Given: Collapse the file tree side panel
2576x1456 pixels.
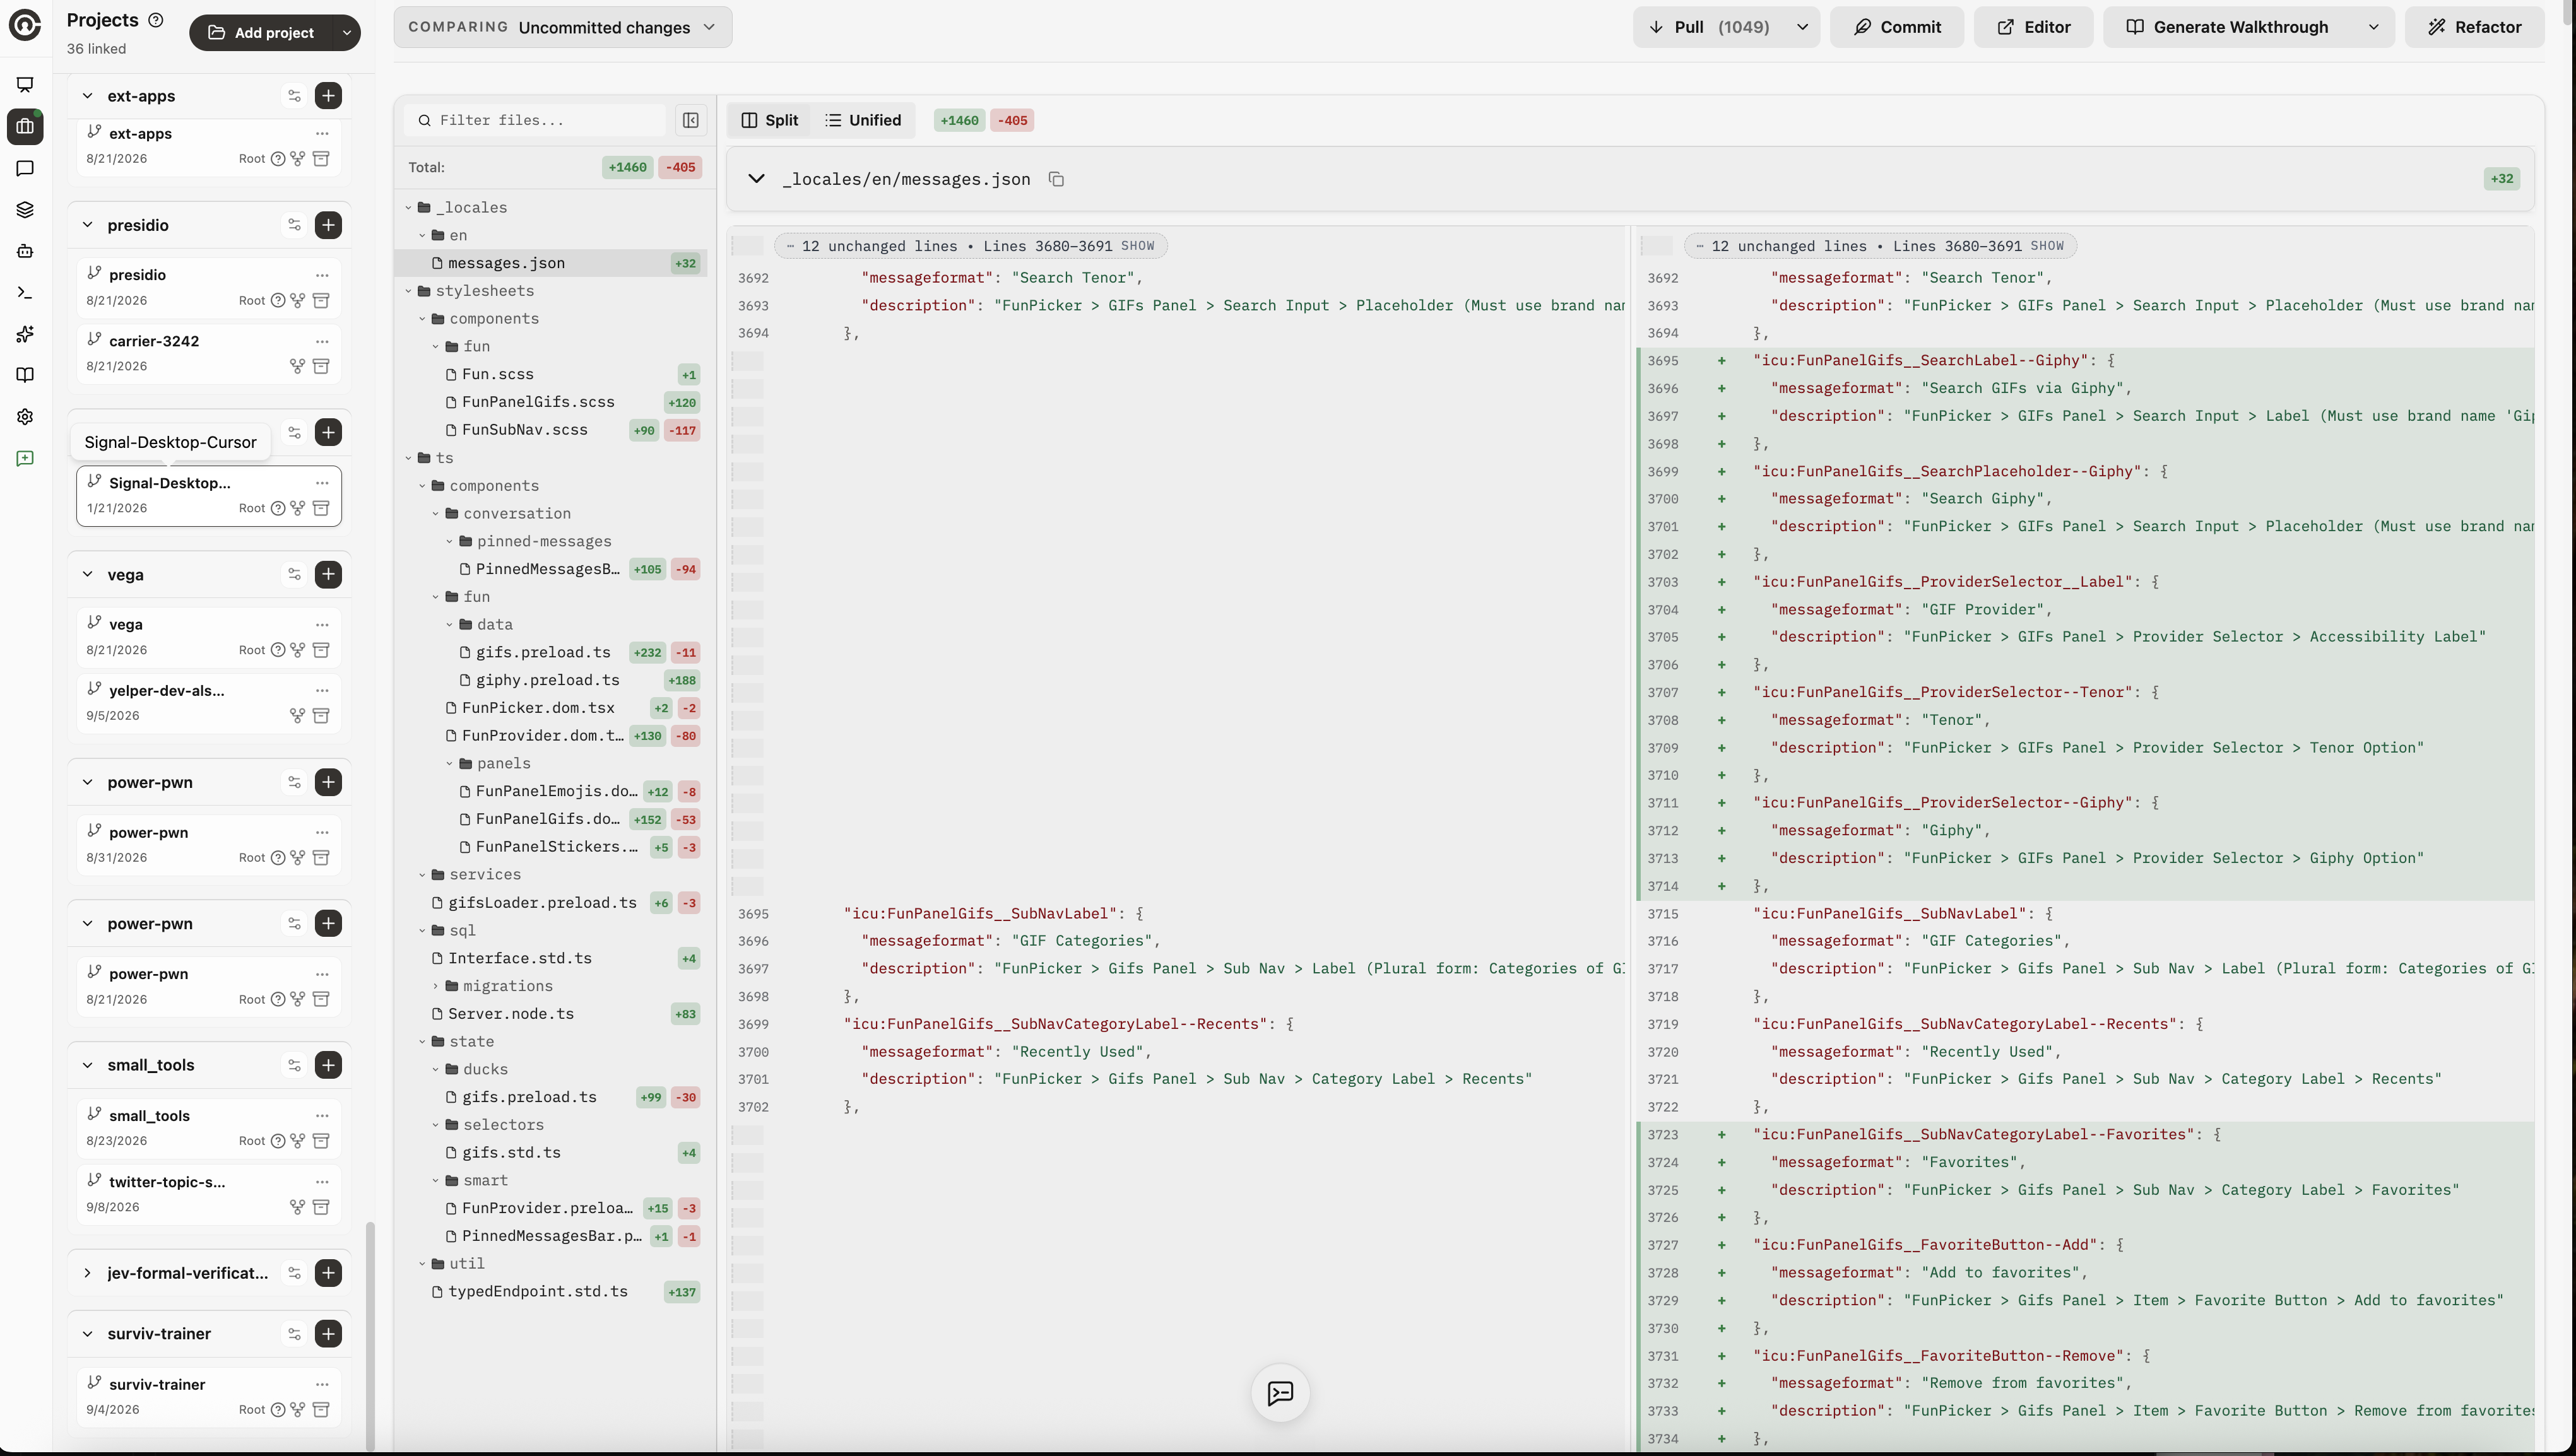Looking at the screenshot, I should [x=690, y=120].
